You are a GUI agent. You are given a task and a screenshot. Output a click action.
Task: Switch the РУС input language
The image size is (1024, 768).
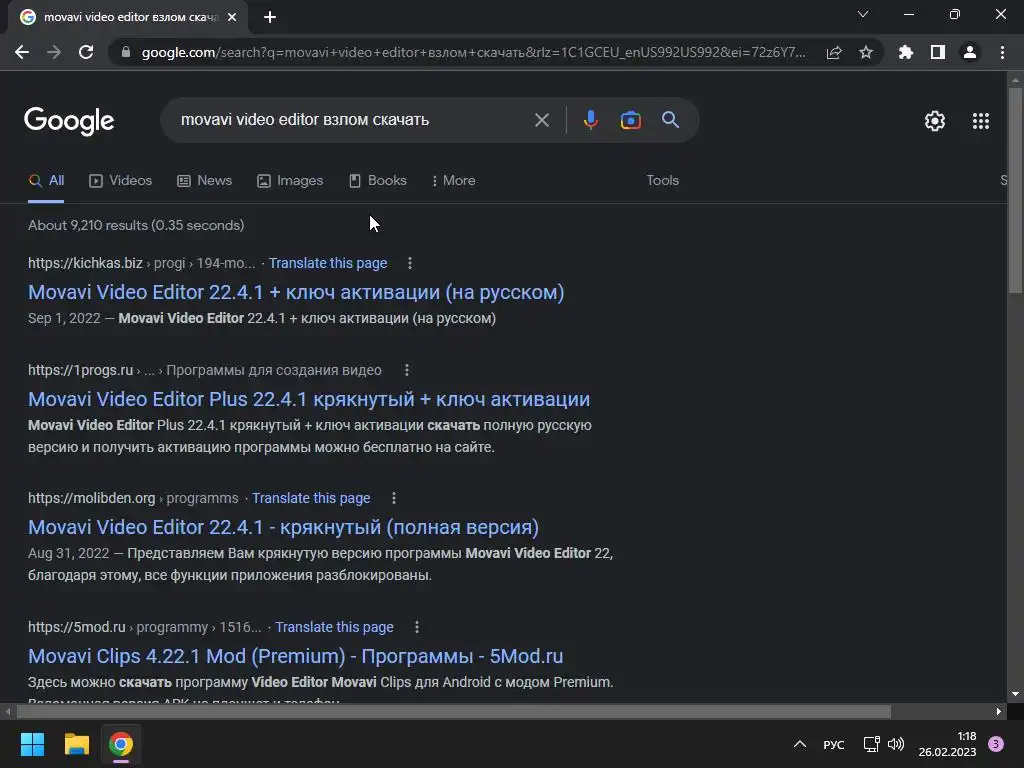pyautogui.click(x=833, y=744)
